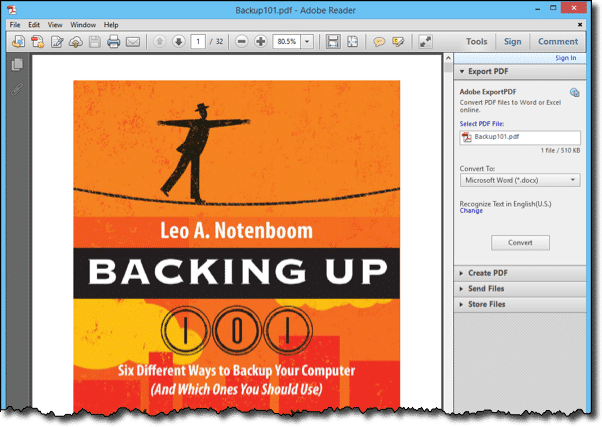Click the Open file toolbar icon
Image resolution: width=602 pixels, height=427 pixels.
coord(18,41)
